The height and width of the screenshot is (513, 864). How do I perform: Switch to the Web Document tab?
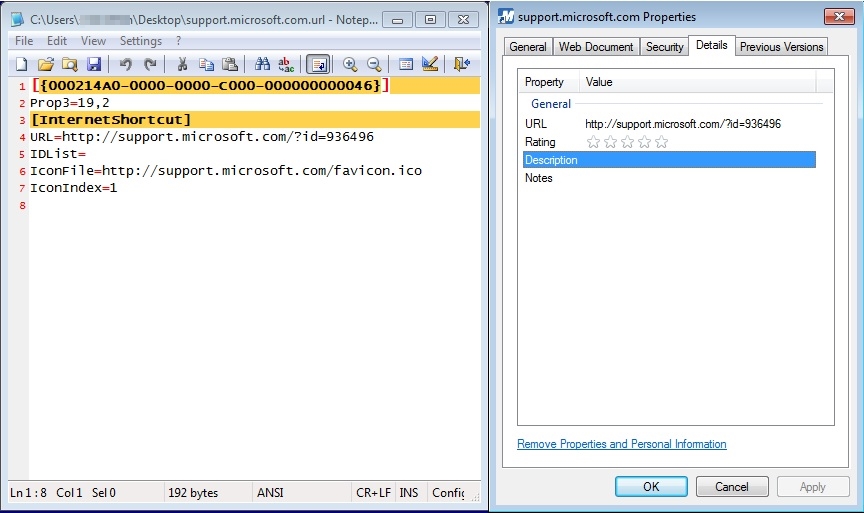(x=596, y=47)
